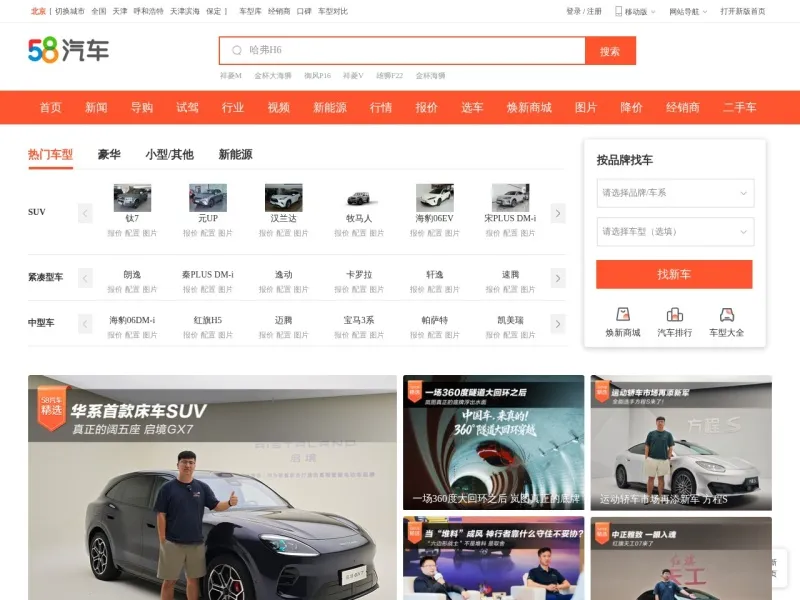Image resolution: width=800 pixels, height=600 pixels.
Task: Open the 360度隧道大回环 video card
Action: (x=493, y=442)
